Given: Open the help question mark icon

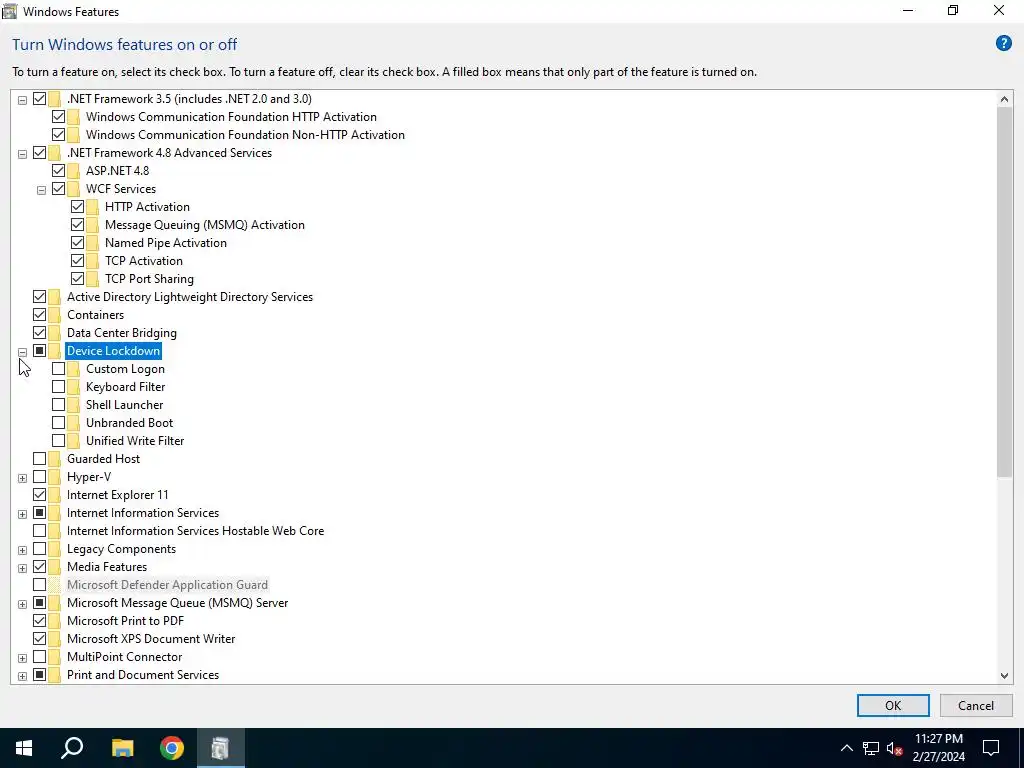Looking at the screenshot, I should coord(1003,44).
